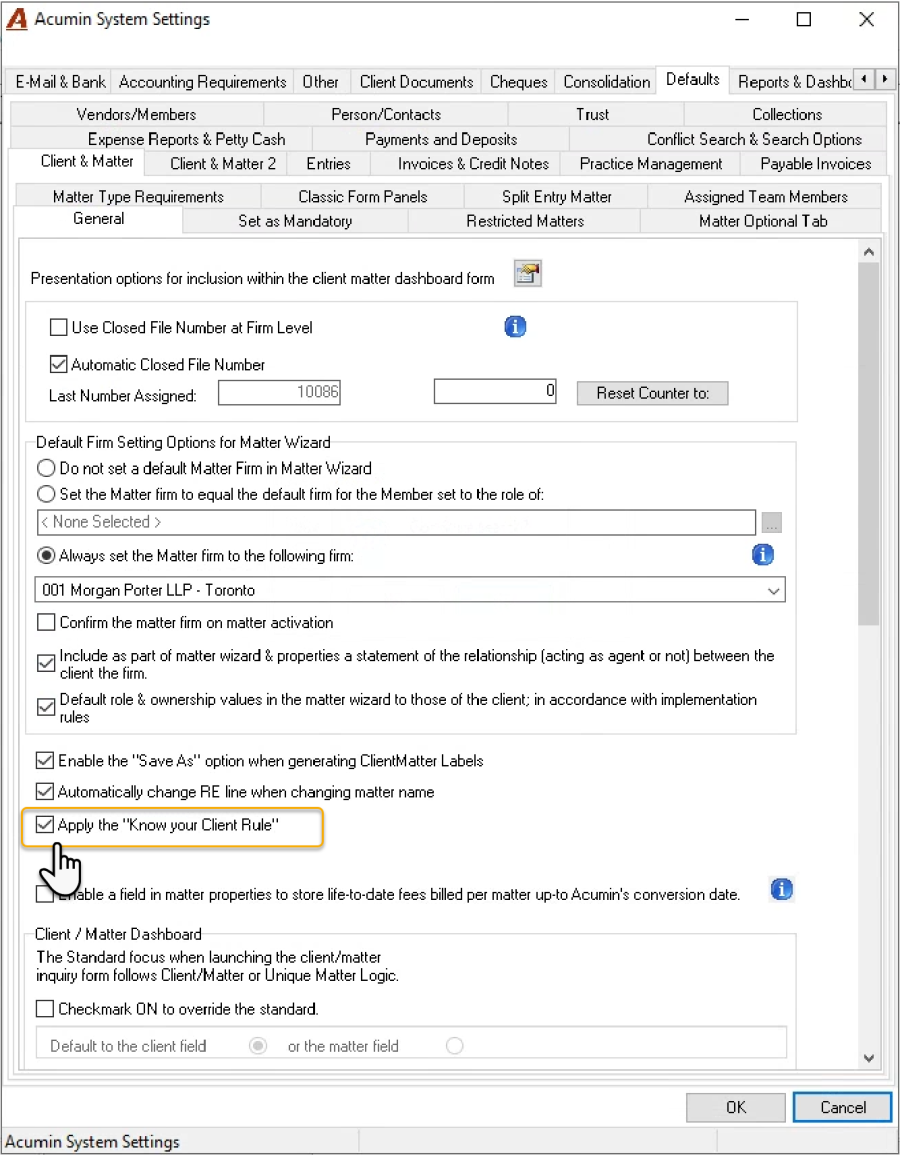
Task: Open the Matter Optional Tab
Action: [x=762, y=221]
